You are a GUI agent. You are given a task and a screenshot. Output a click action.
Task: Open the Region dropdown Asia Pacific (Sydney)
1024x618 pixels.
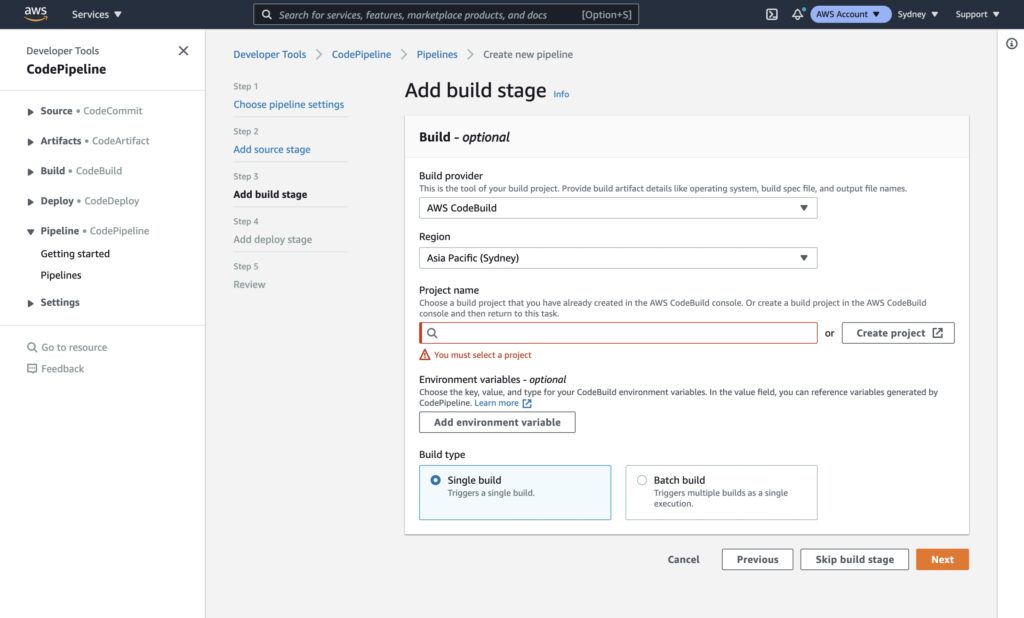(x=618, y=258)
